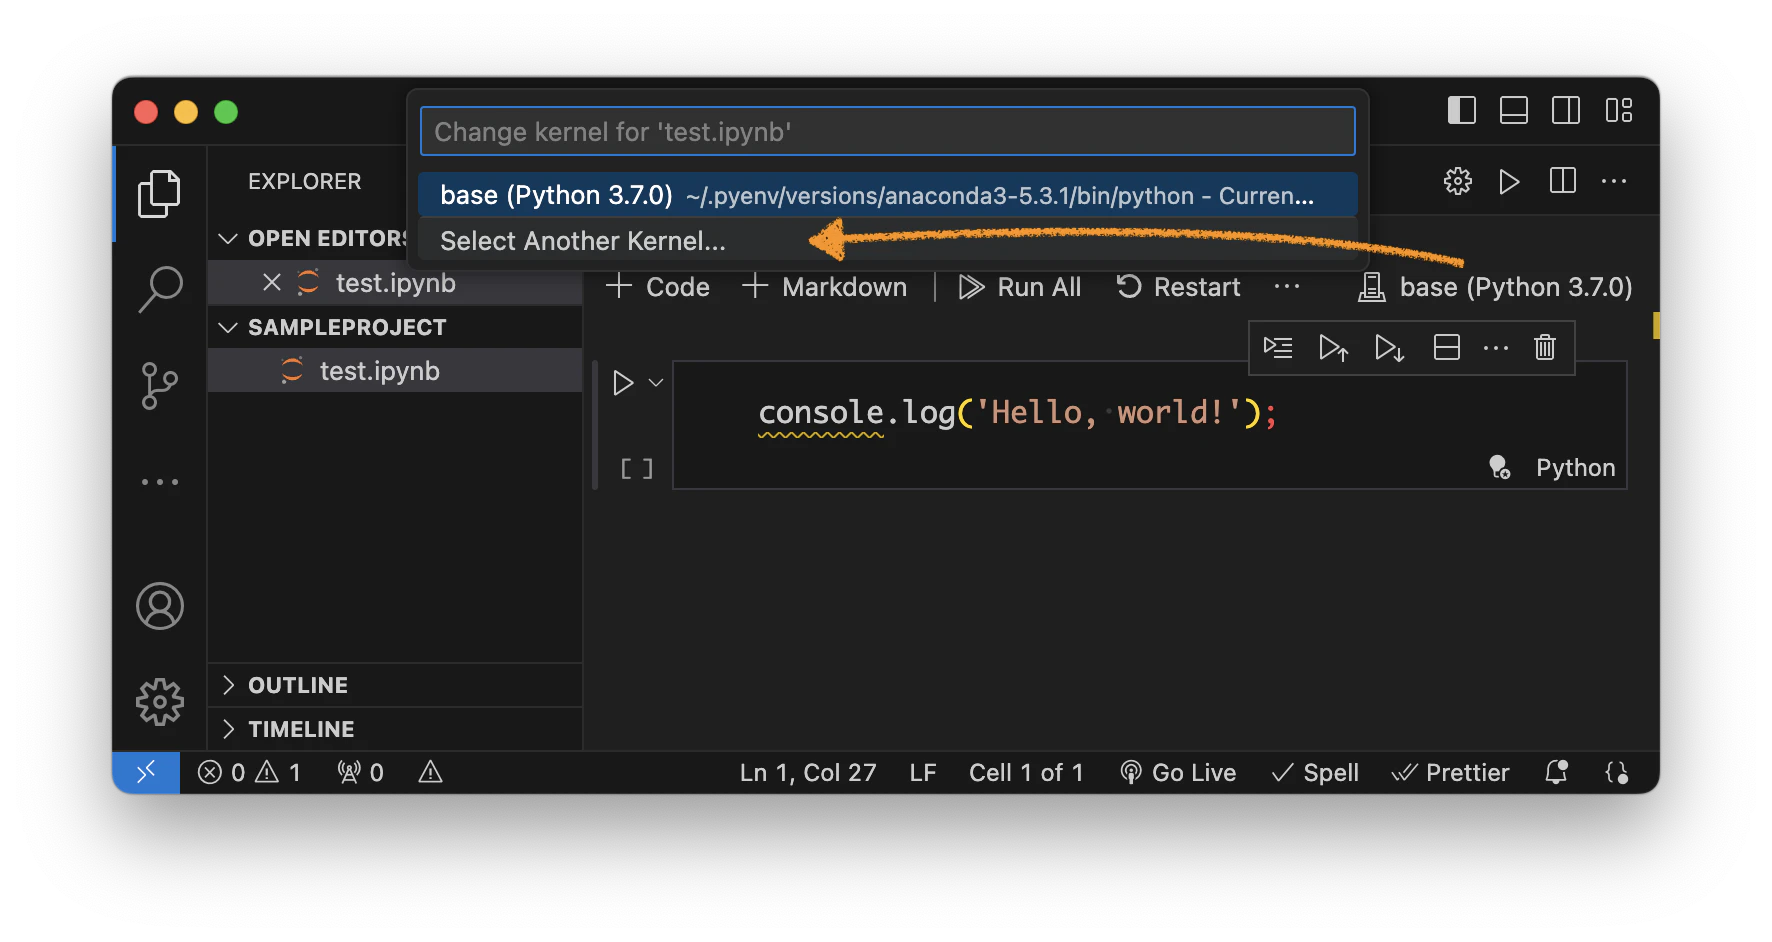This screenshot has height=942, width=1772.
Task: Open More Actions ellipsis in editor title
Action: [x=1614, y=181]
